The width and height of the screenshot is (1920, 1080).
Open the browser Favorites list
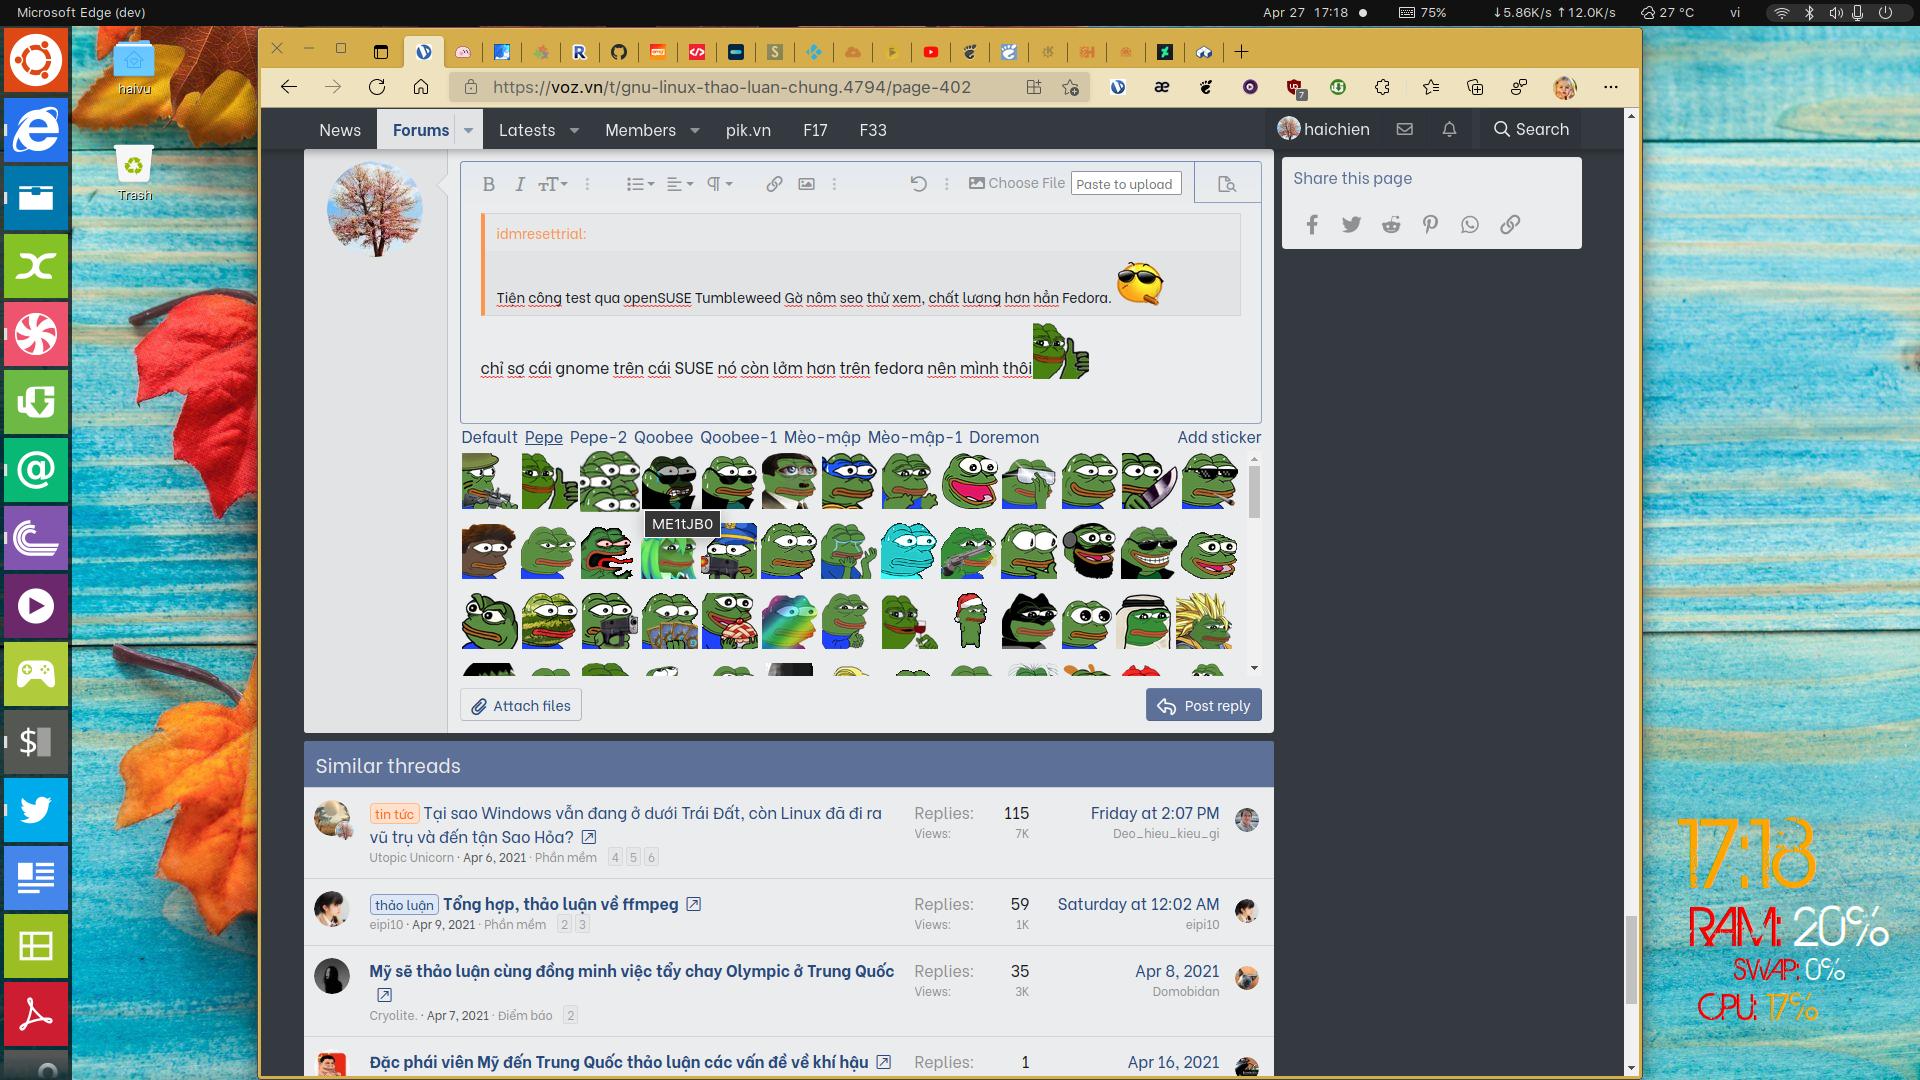1430,87
